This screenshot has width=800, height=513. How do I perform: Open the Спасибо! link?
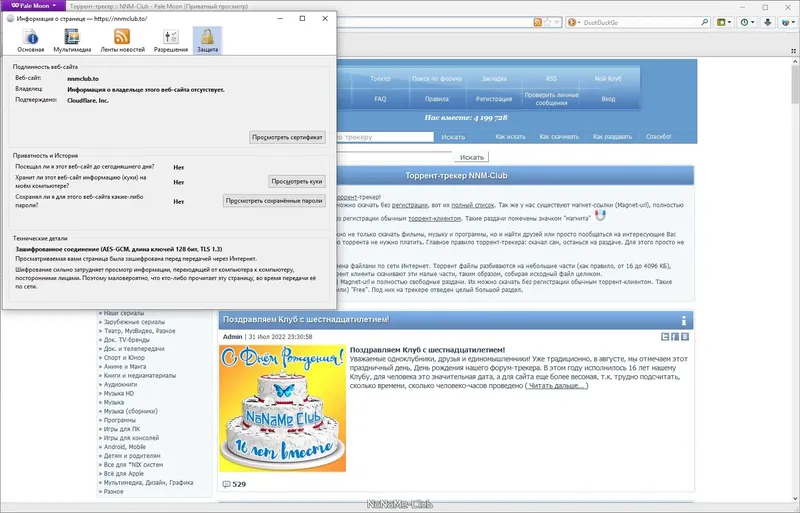(659, 137)
